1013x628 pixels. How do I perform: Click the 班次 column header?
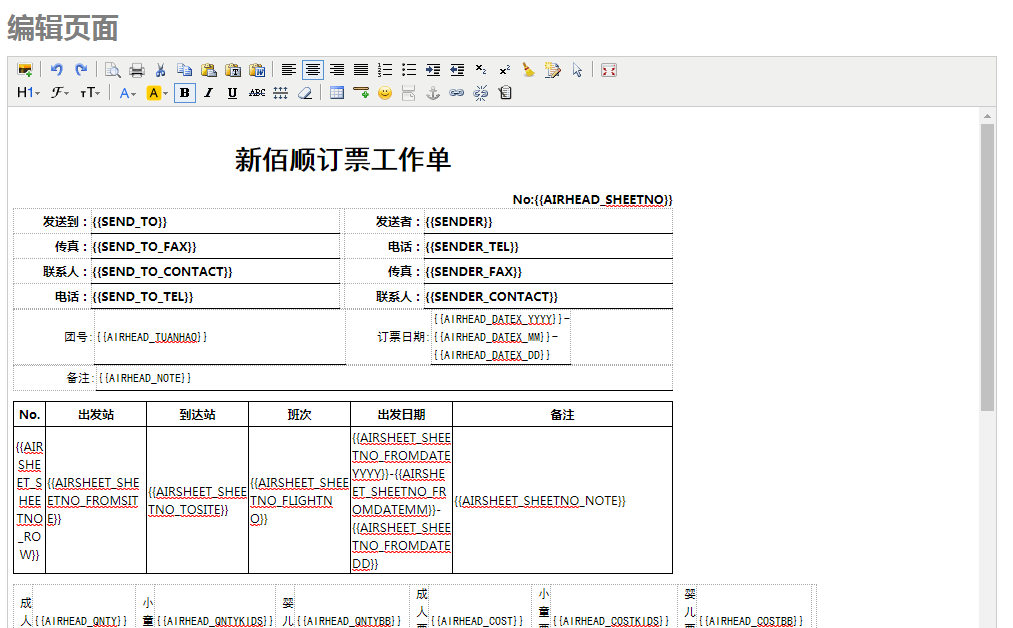[x=299, y=415]
